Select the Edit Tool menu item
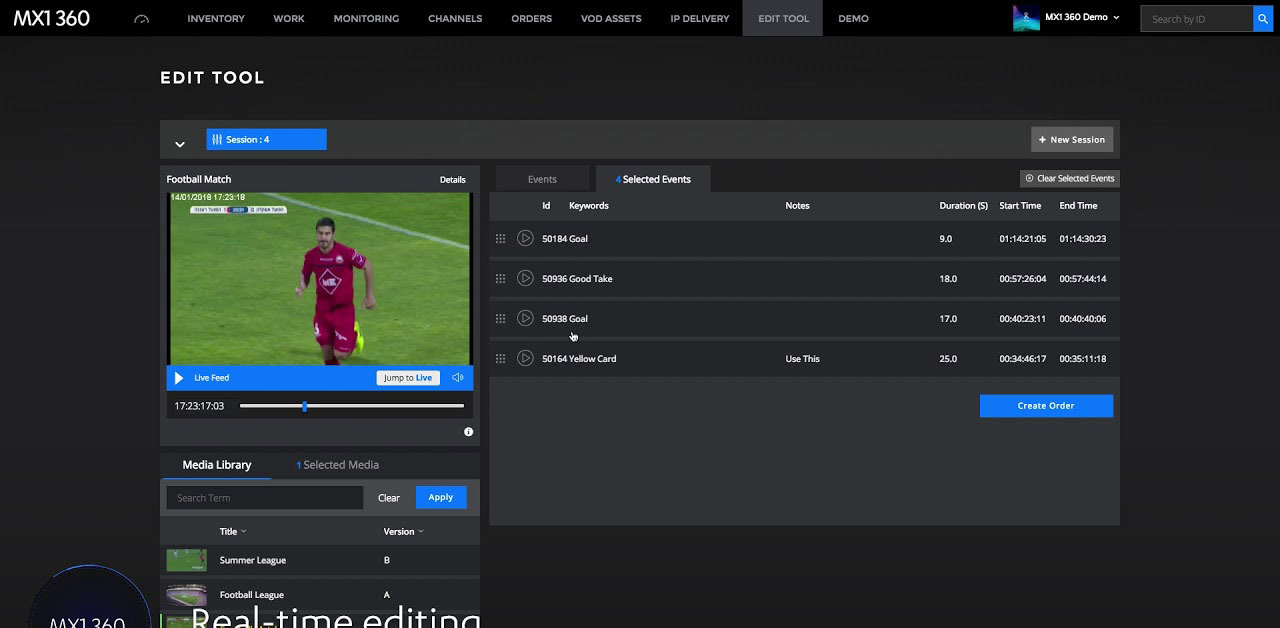 [x=783, y=18]
